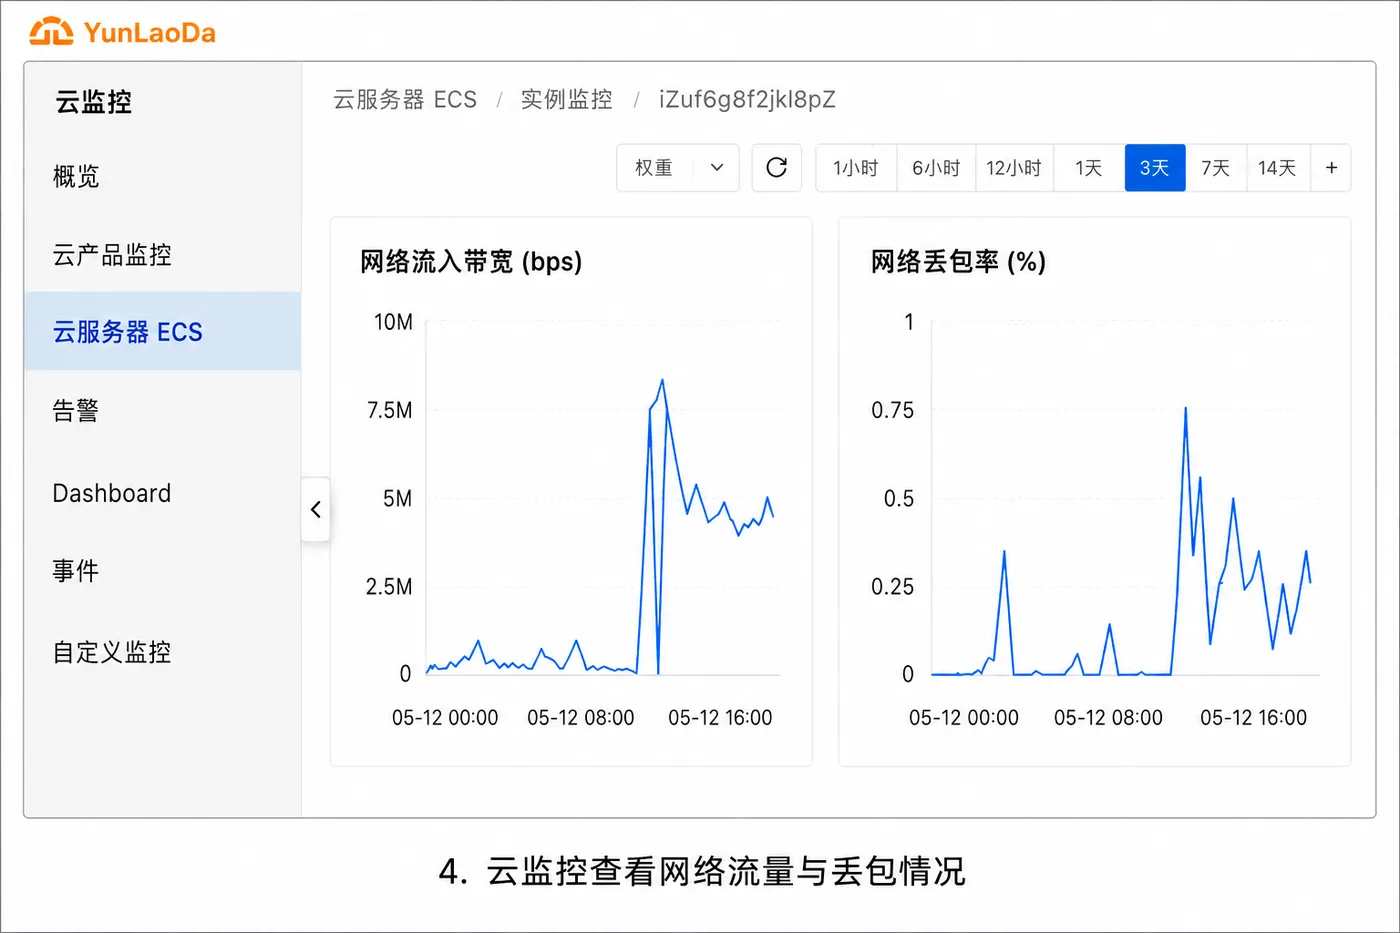
Task: Click the plus icon for a custom time range
Action: coord(1331,168)
